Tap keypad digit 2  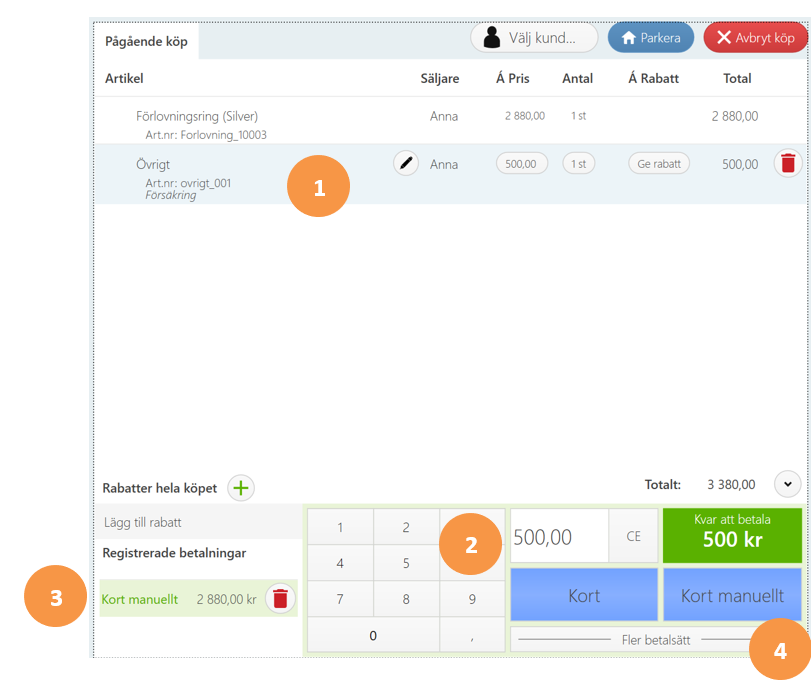click(x=407, y=527)
